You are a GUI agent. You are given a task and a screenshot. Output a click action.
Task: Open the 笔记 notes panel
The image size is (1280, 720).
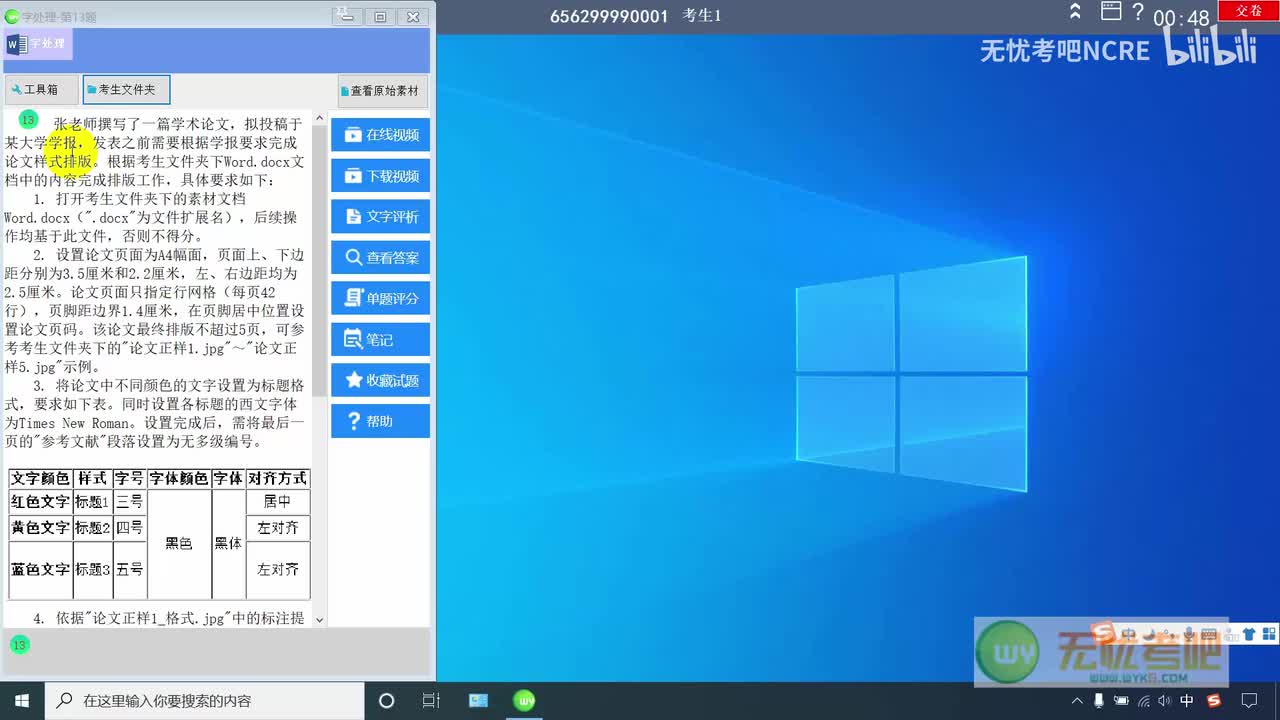tap(380, 339)
